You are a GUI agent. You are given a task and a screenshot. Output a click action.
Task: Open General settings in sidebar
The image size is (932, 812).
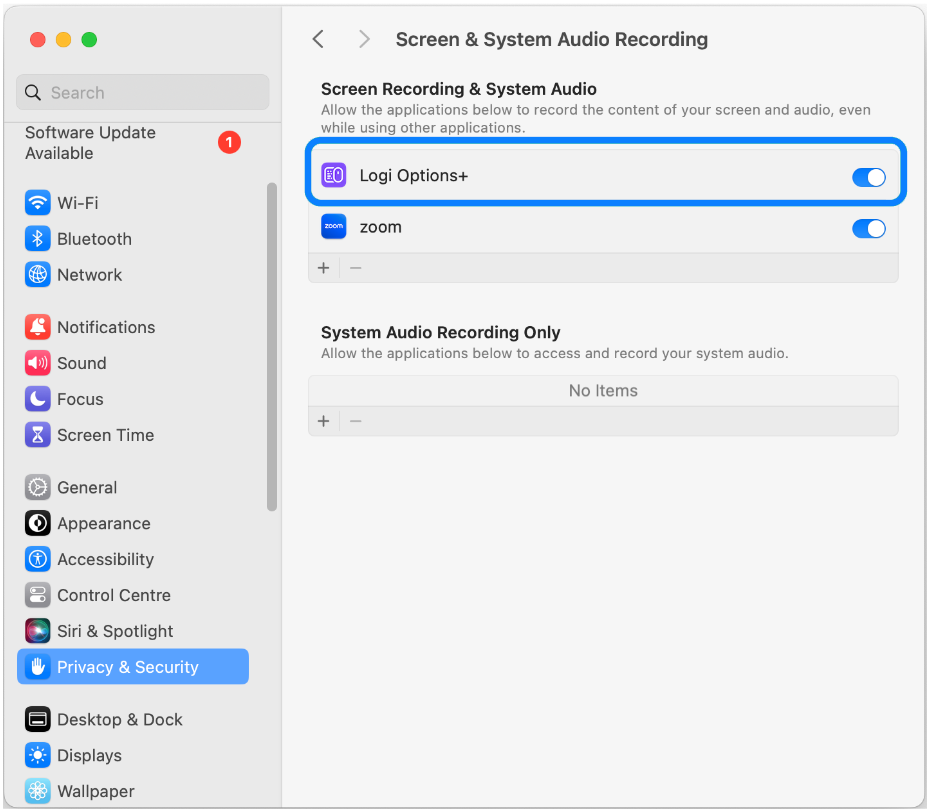click(x=87, y=488)
